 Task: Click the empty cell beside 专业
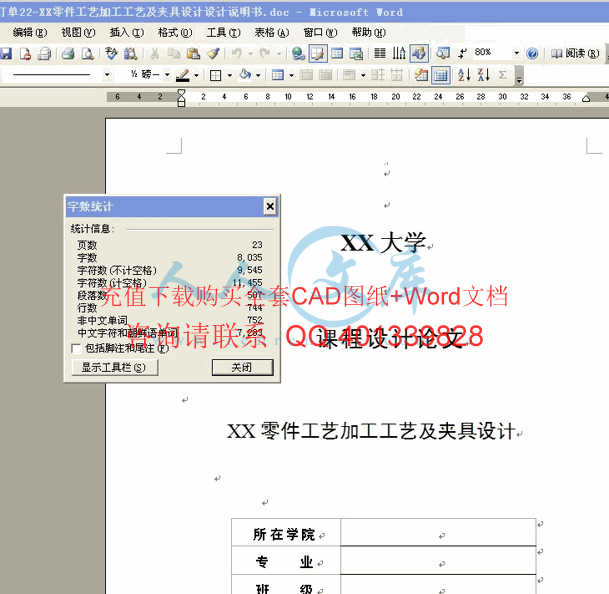[438, 561]
